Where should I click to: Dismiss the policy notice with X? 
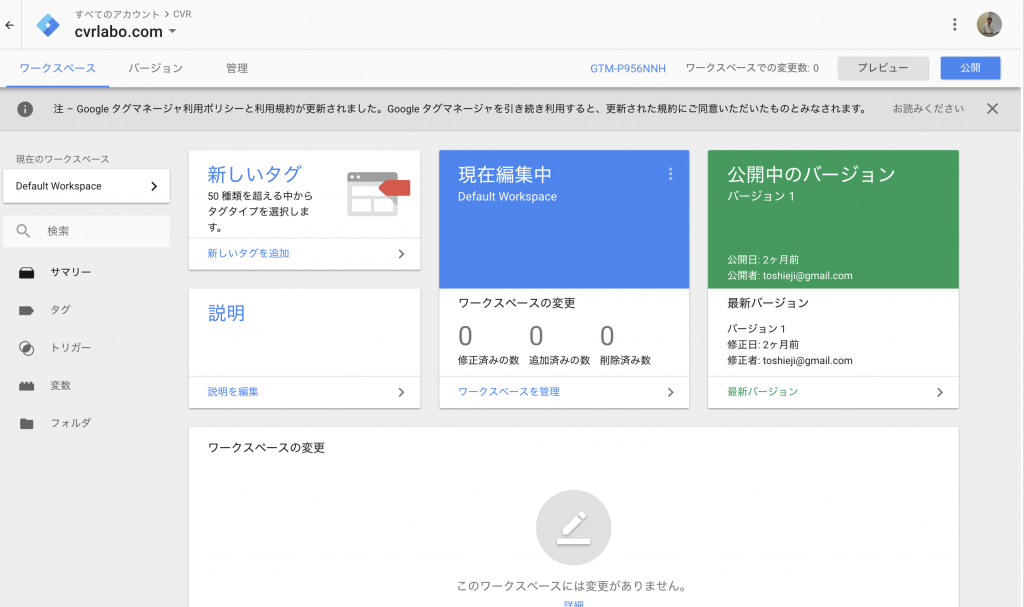(x=992, y=108)
